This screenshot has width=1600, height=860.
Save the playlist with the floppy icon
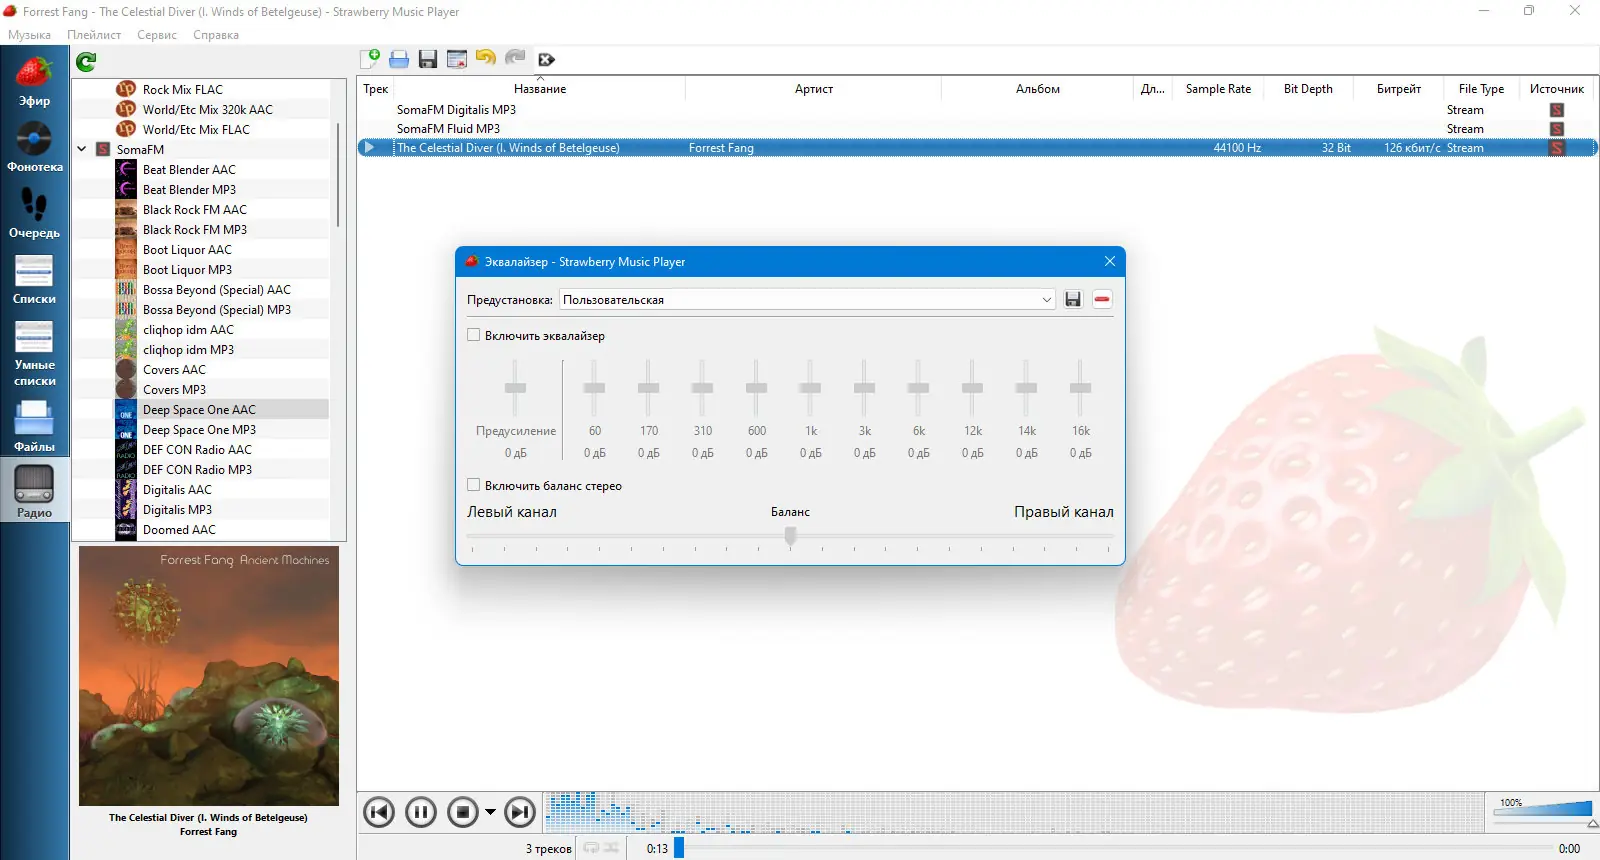pyautogui.click(x=428, y=59)
